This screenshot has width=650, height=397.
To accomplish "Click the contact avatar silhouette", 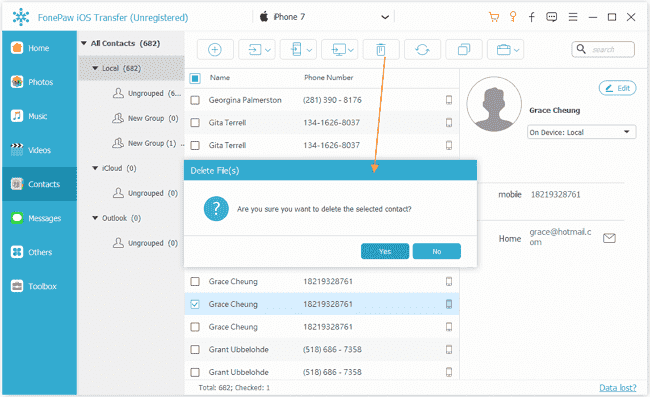I will click(x=494, y=104).
